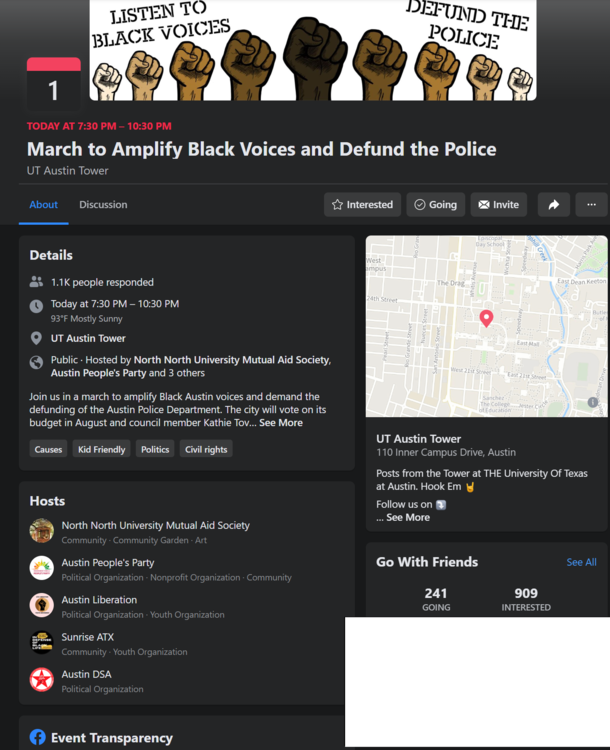This screenshot has height=750, width=610.
Task: Open See All in Go With Friends
Action: click(x=581, y=562)
